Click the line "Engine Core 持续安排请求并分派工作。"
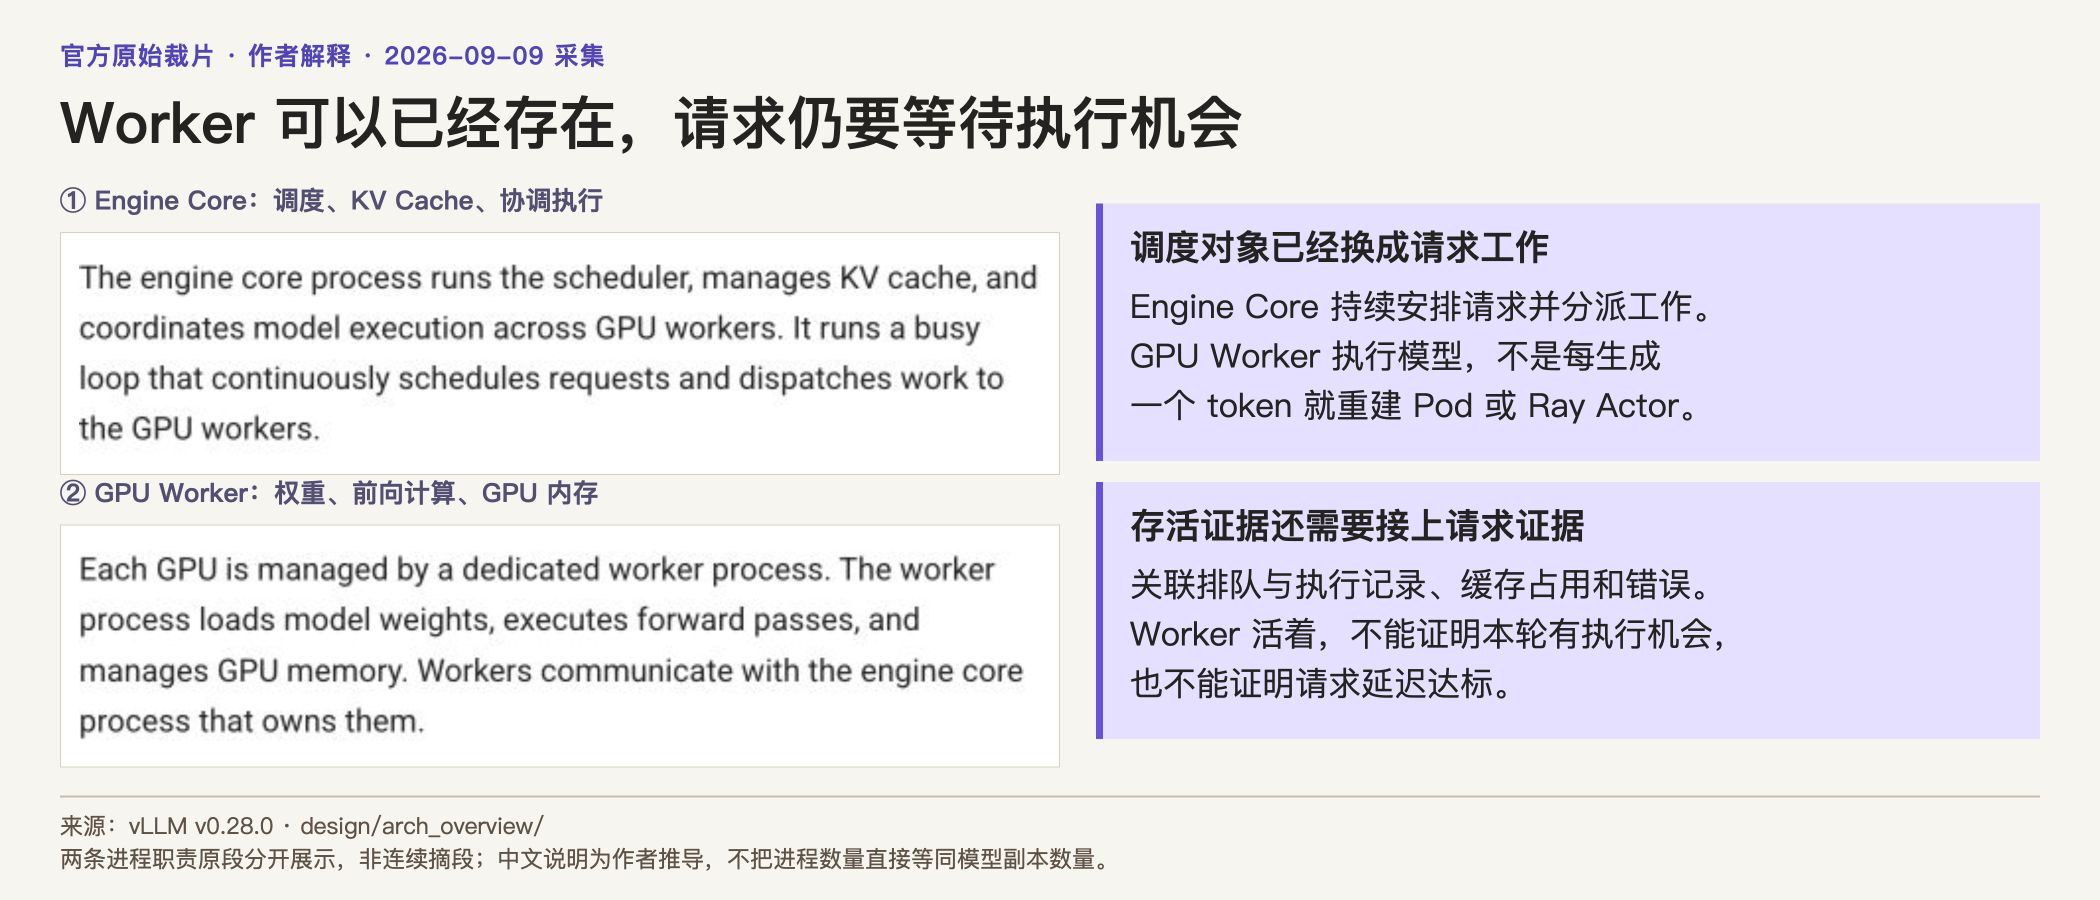The height and width of the screenshot is (900, 2100). (x=1422, y=307)
